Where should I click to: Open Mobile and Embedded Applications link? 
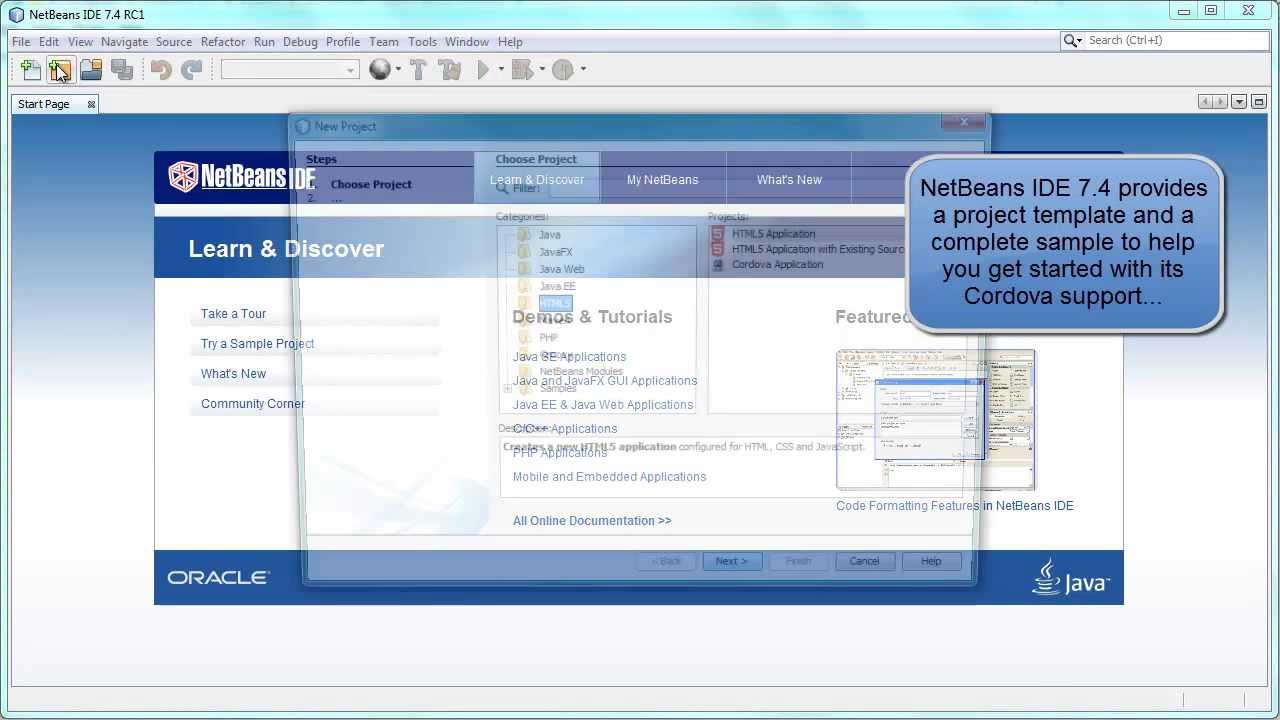pyautogui.click(x=609, y=477)
